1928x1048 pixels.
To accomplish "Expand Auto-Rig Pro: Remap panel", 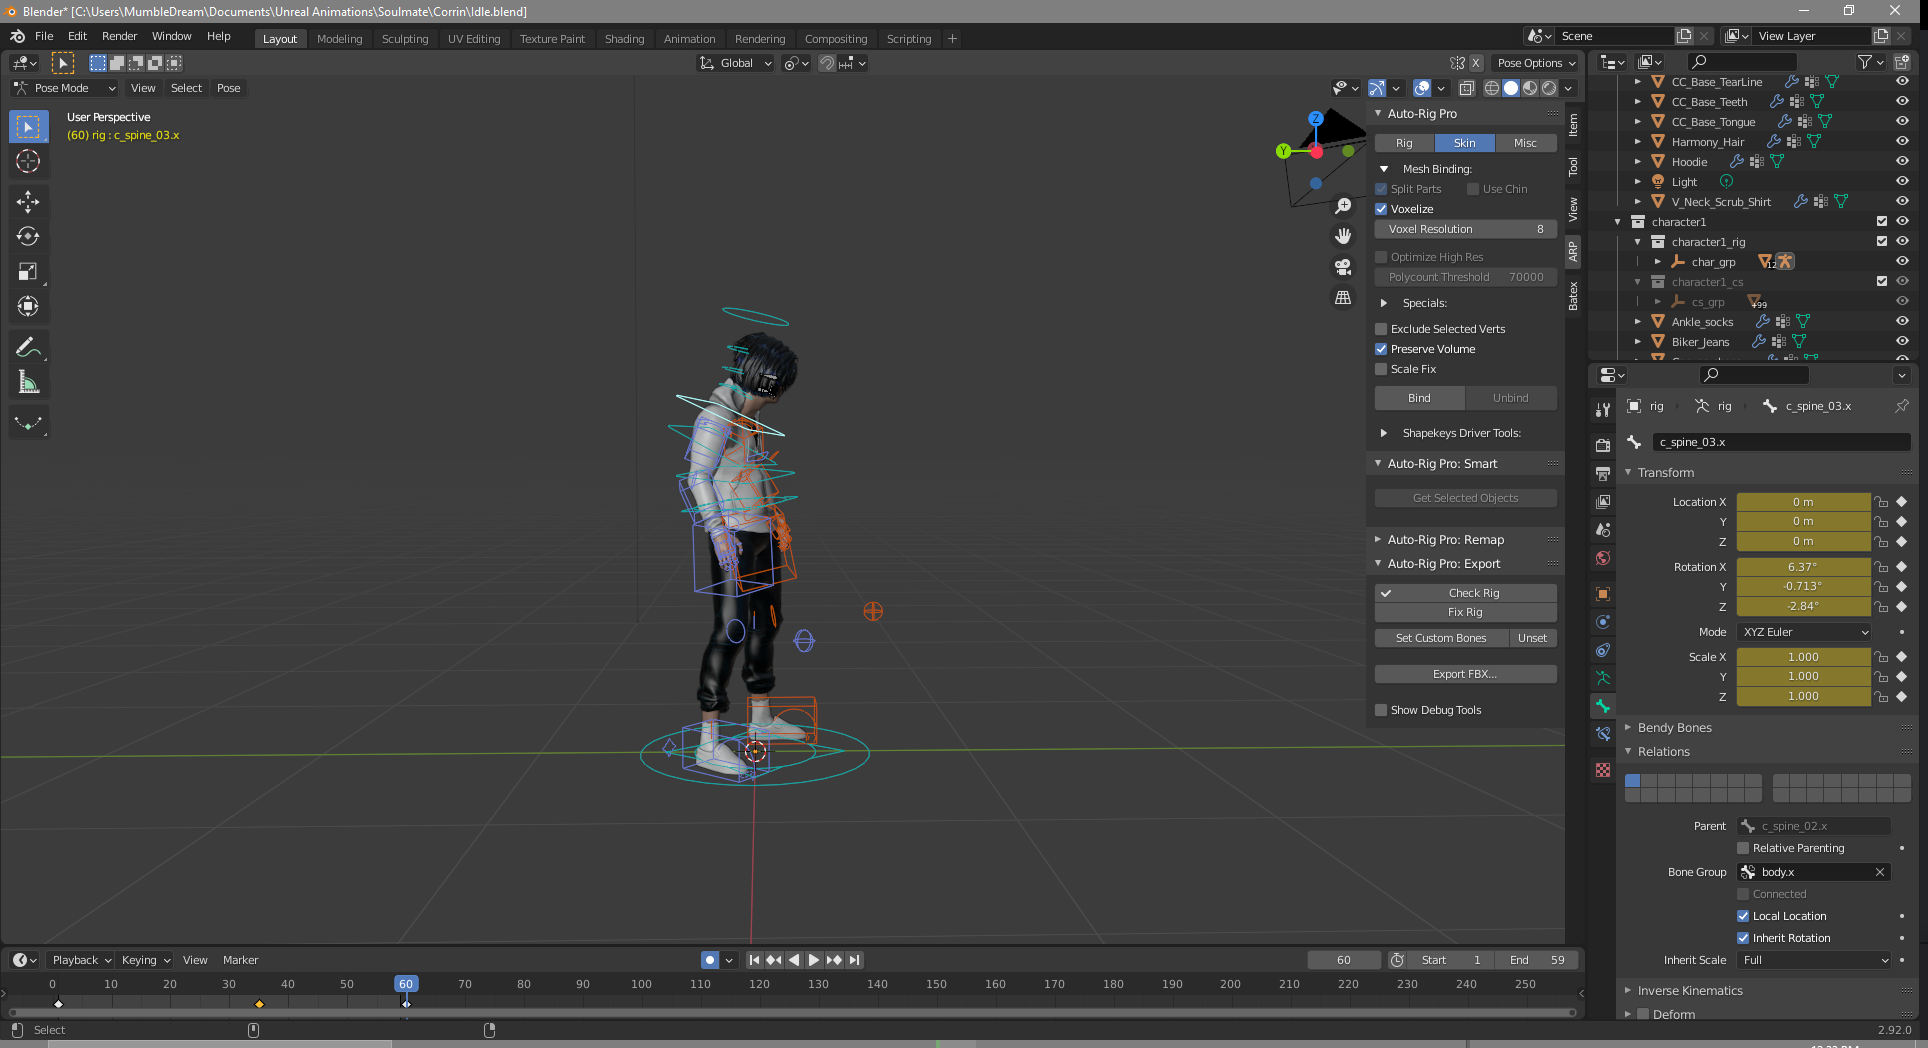I will click(1445, 540).
